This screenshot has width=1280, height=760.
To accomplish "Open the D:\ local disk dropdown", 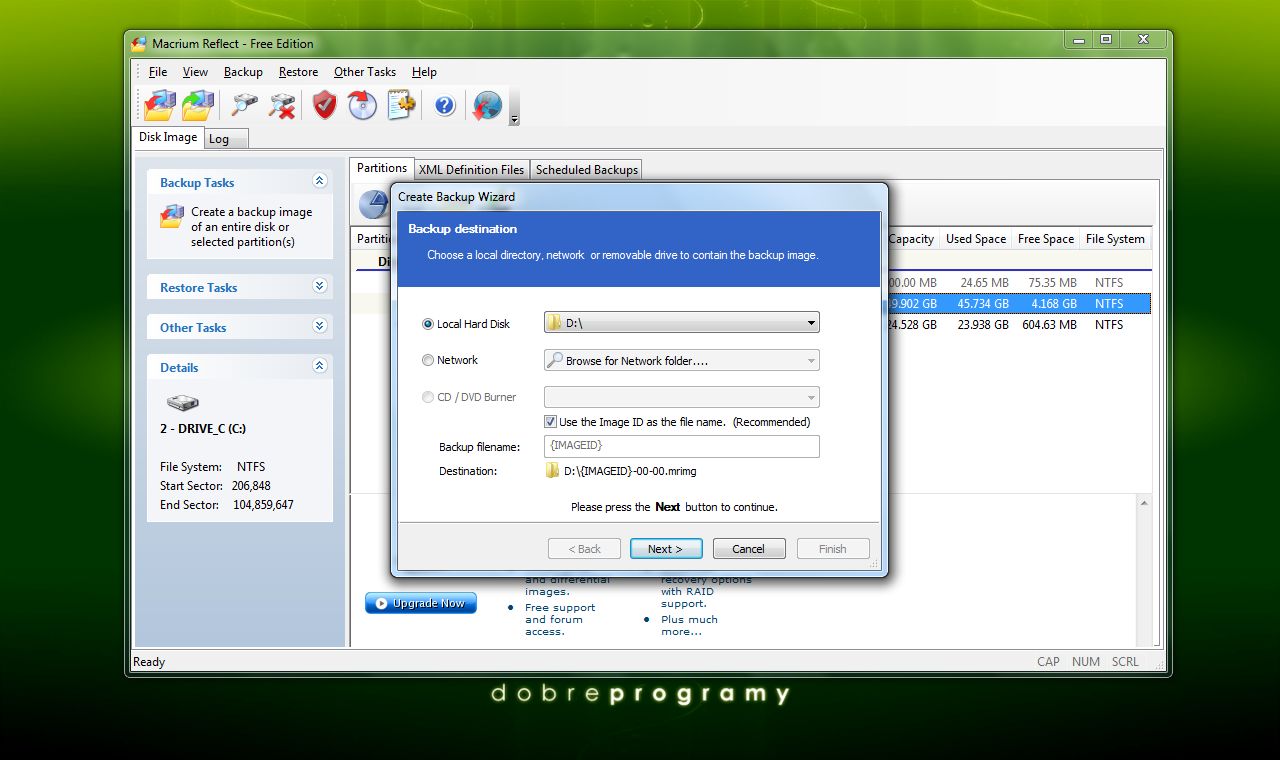I will [x=811, y=323].
